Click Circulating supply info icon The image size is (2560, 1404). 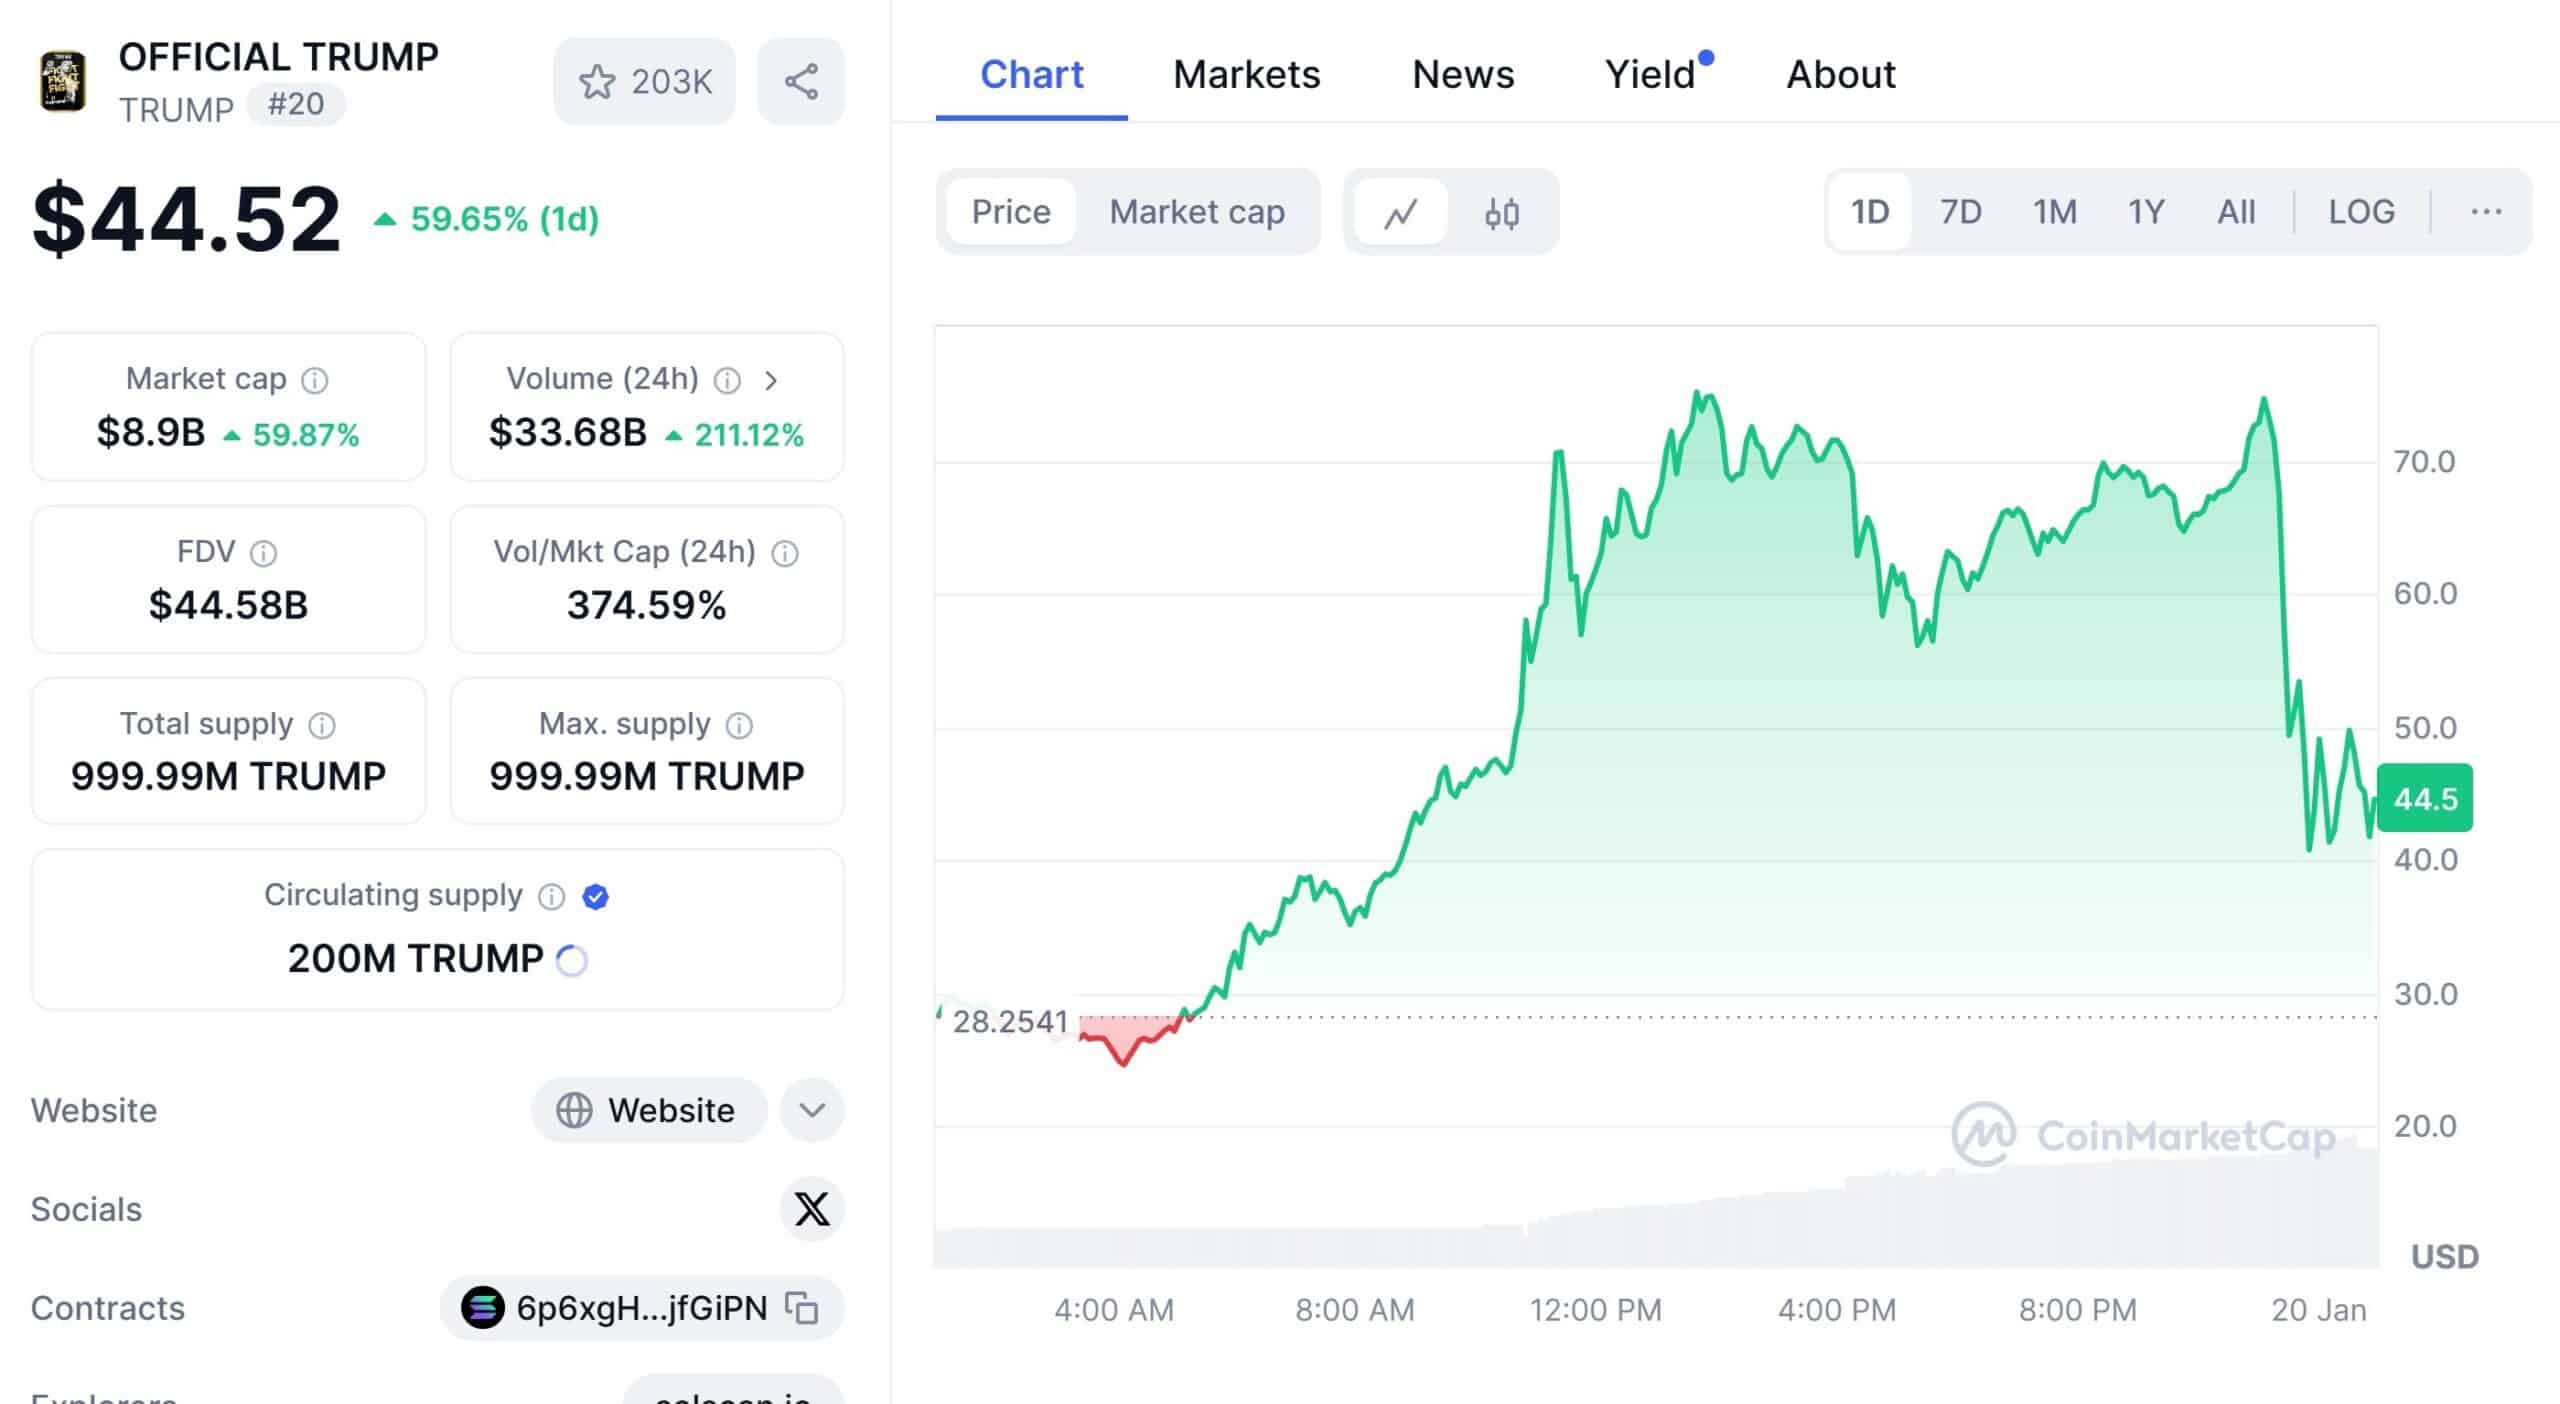click(551, 896)
